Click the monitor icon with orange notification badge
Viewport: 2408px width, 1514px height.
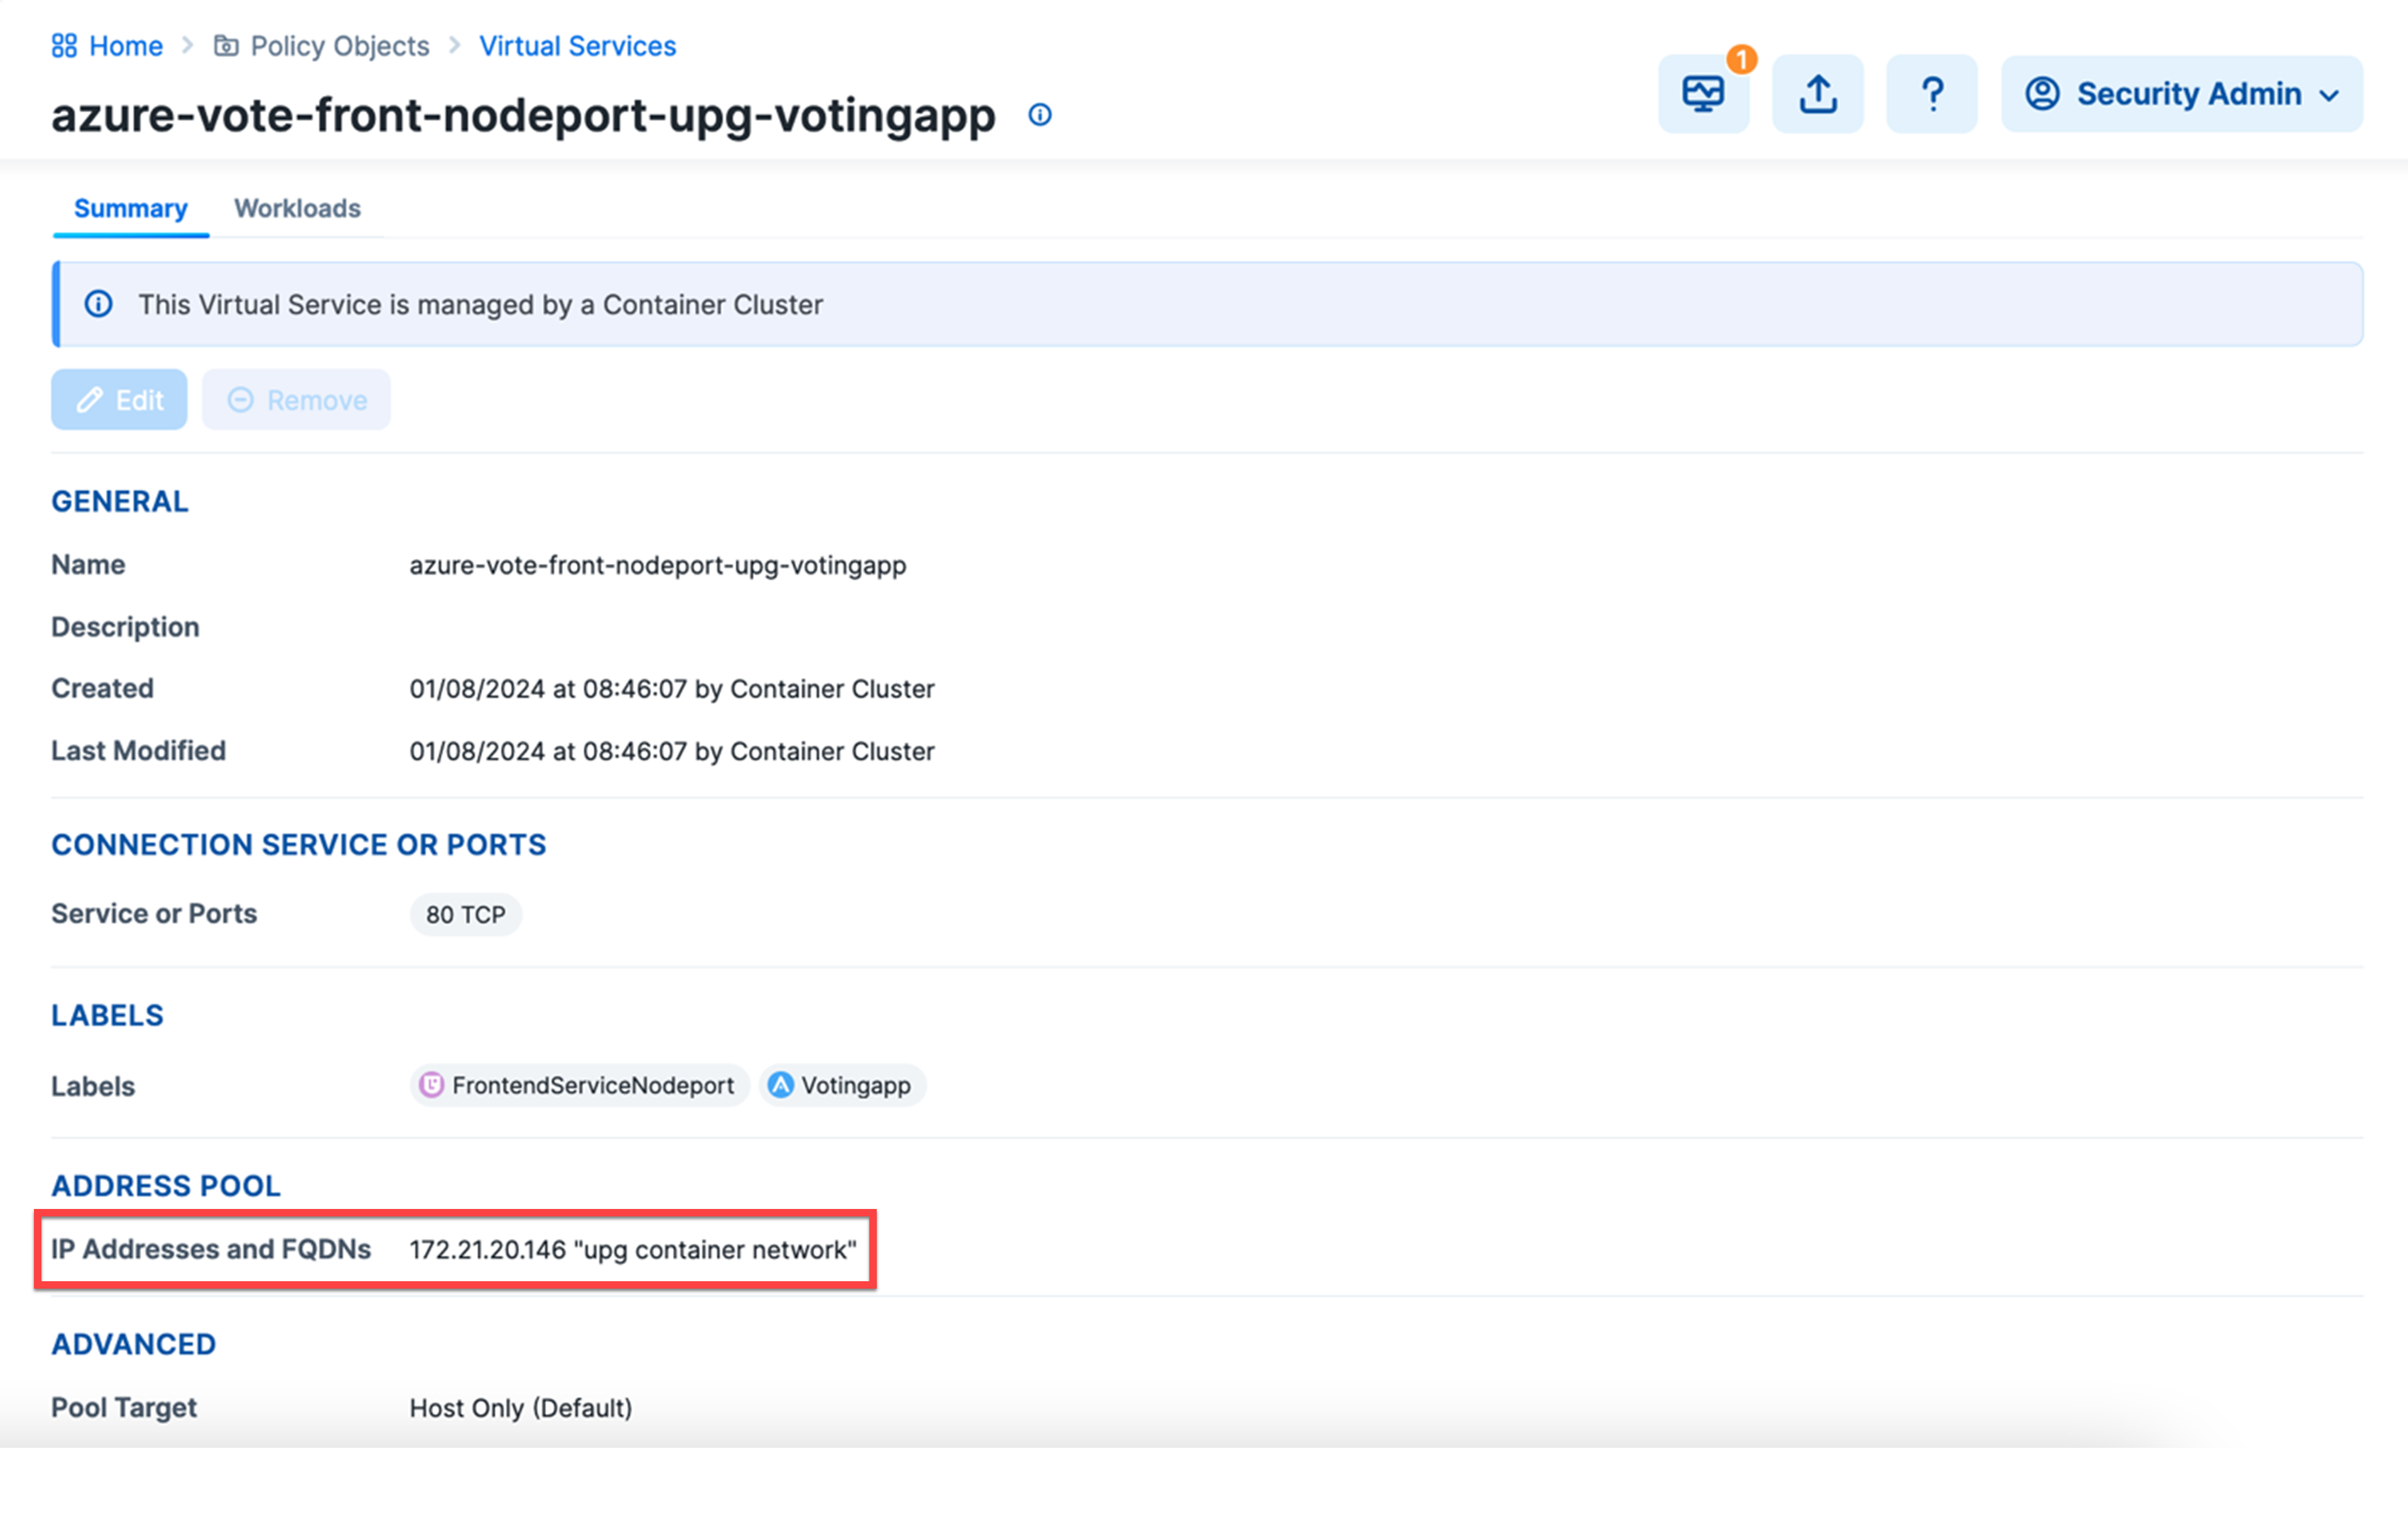(x=1703, y=94)
